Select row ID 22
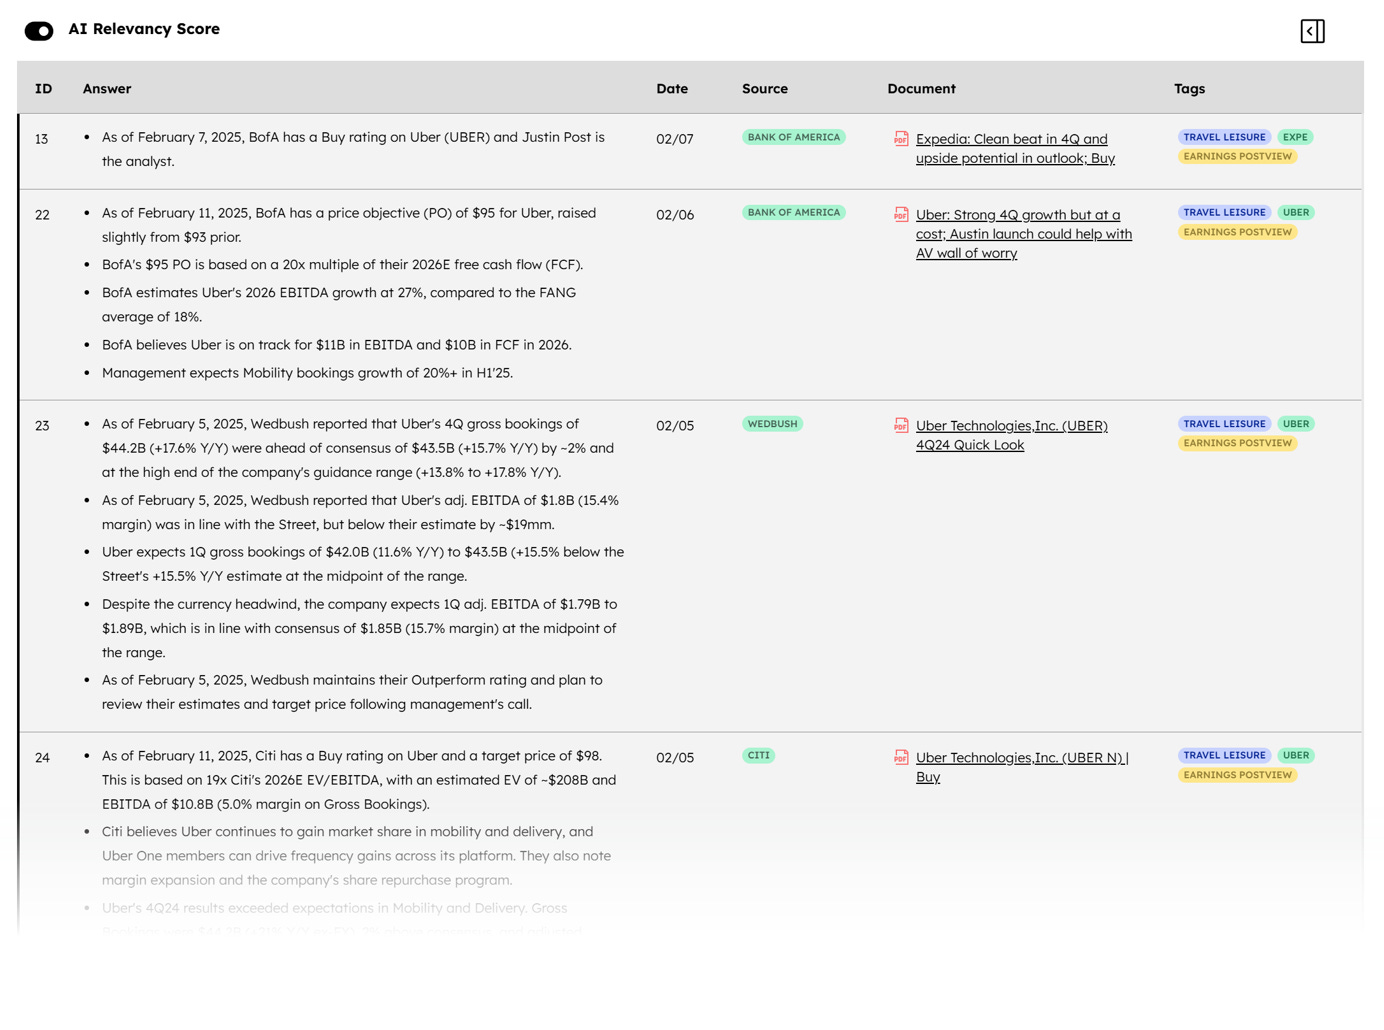This screenshot has width=1384, height=1030. [x=42, y=215]
